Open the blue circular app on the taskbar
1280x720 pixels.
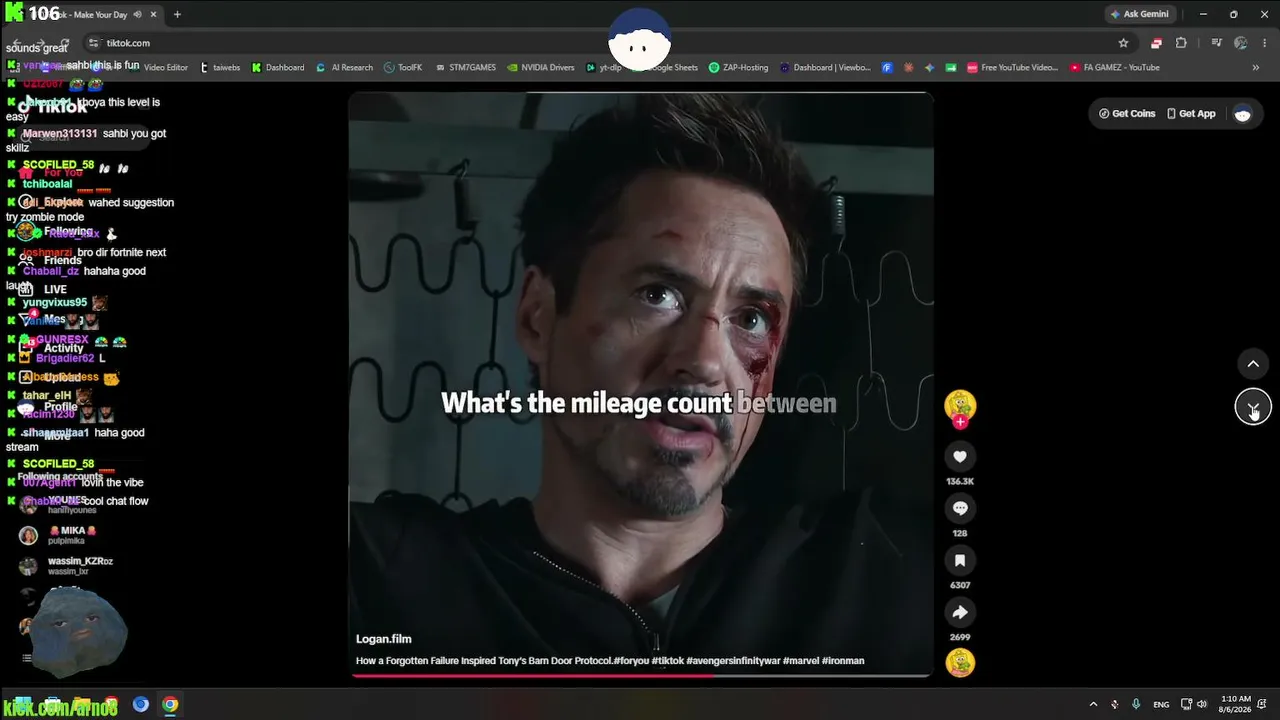click(x=141, y=704)
